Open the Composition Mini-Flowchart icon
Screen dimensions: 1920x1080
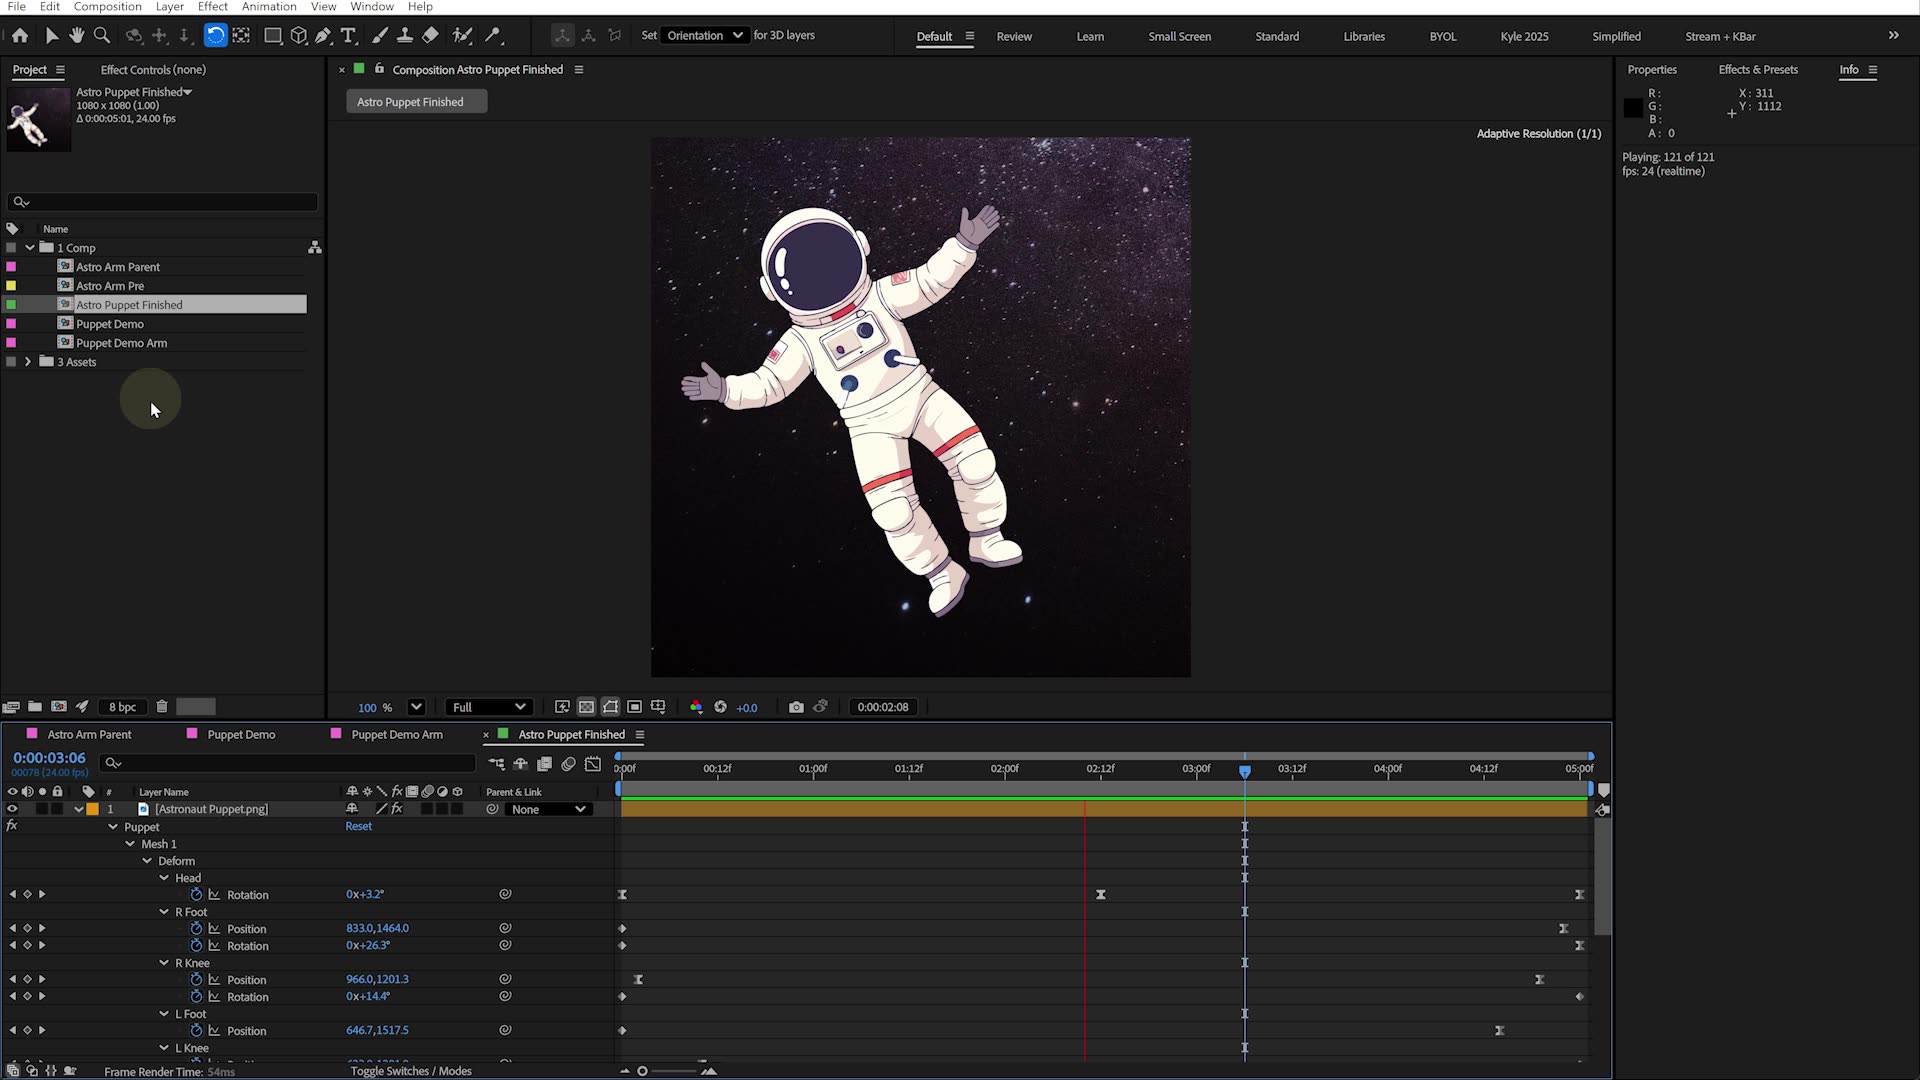click(x=496, y=764)
